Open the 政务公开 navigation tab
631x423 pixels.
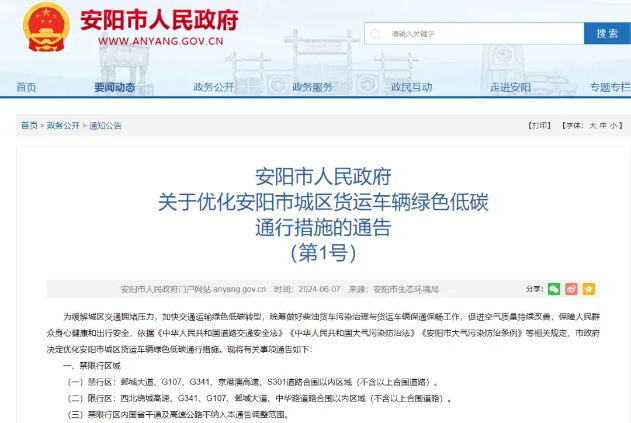(x=213, y=87)
